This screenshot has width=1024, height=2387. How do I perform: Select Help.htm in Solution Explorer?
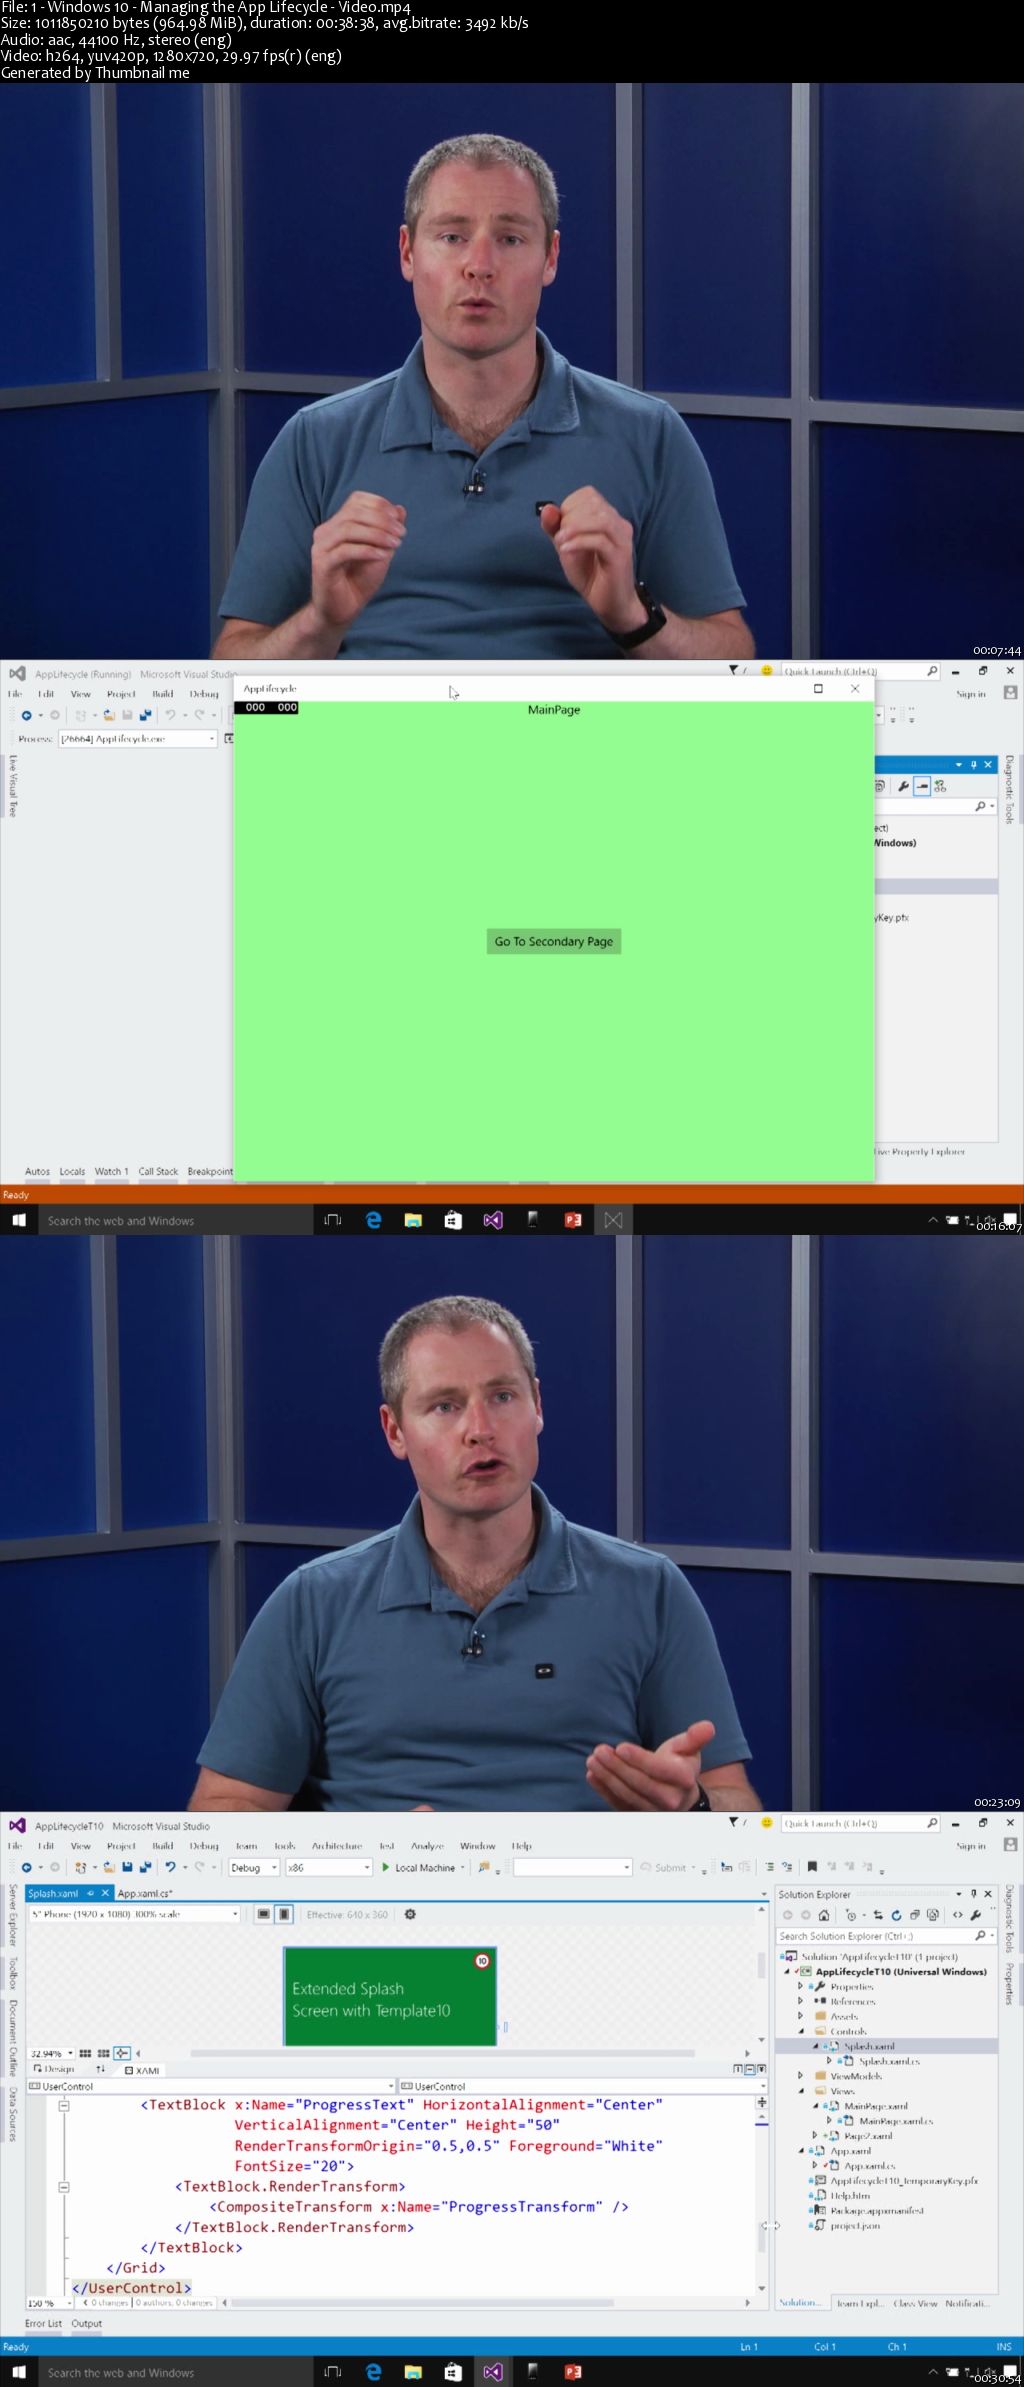850,2195
